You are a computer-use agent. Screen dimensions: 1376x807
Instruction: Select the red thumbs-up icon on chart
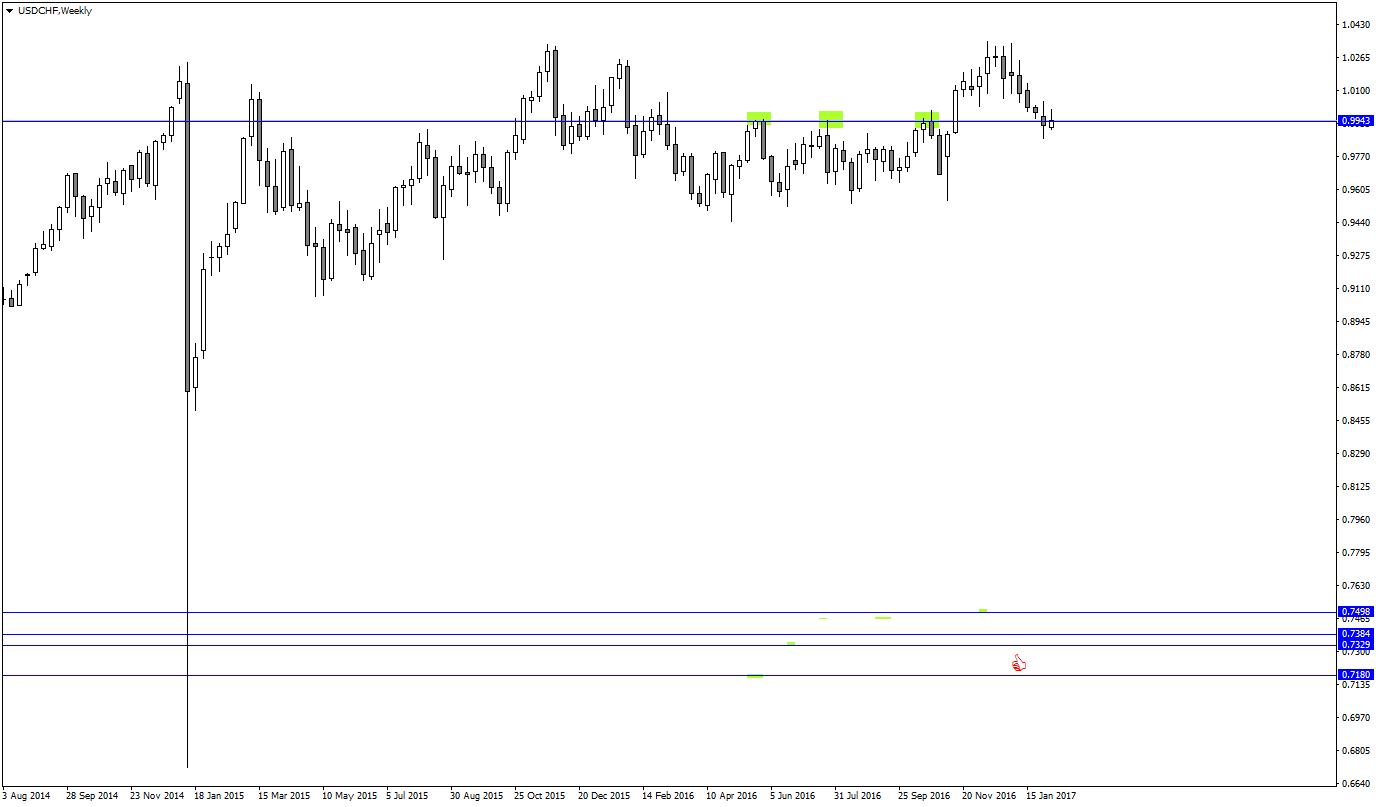coord(1018,662)
